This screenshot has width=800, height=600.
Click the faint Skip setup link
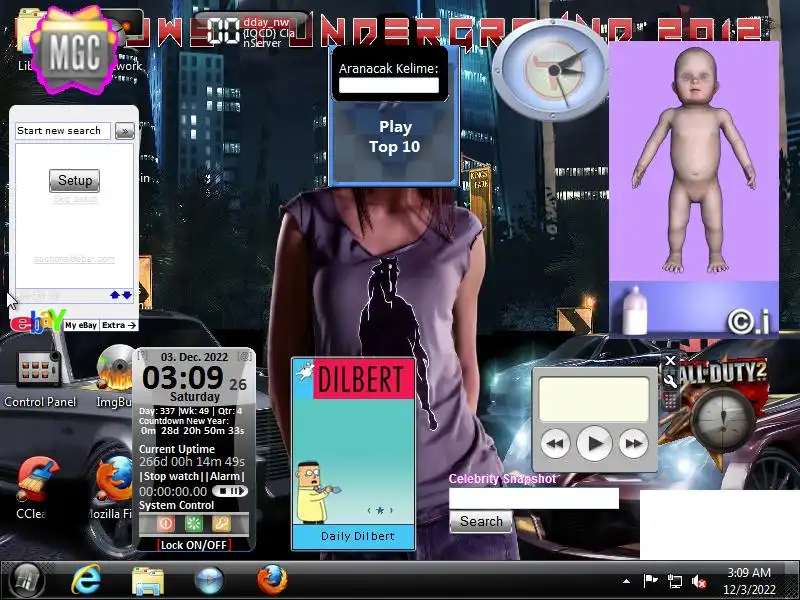74,198
